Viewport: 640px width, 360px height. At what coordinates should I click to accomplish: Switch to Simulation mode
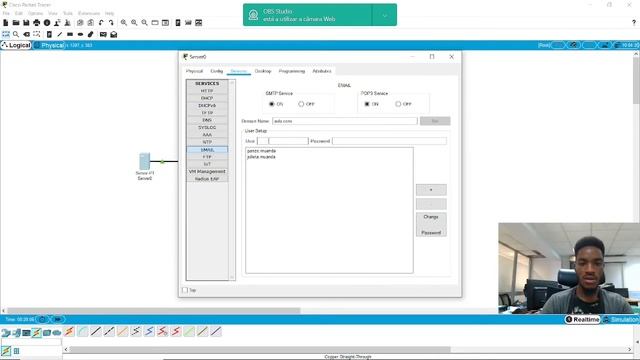click(x=620, y=319)
